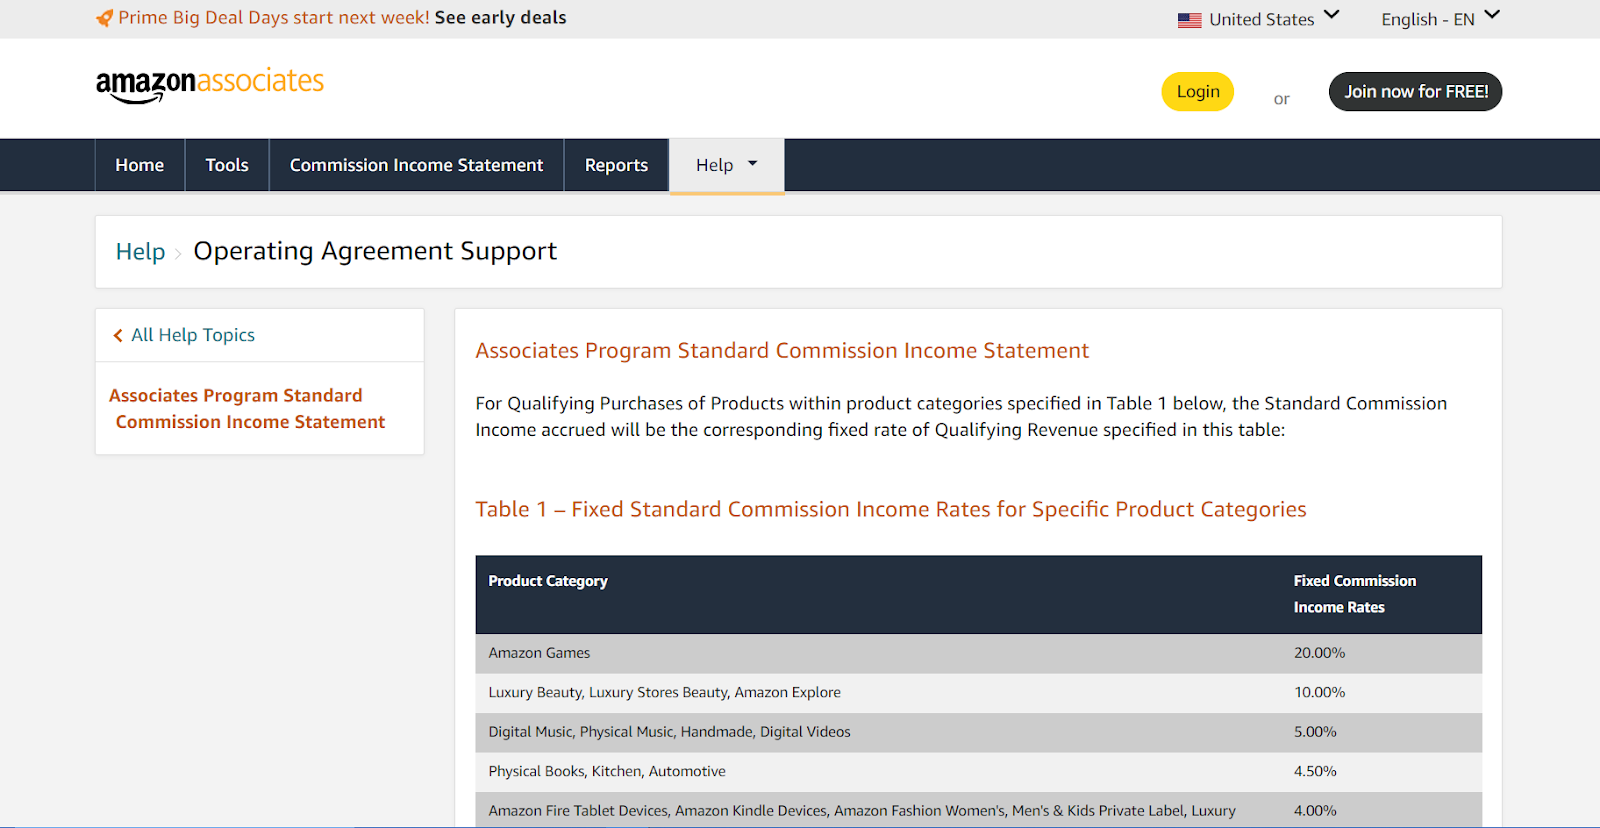Click the For Qualifying Purchases intro paragraph
The height and width of the screenshot is (828, 1600).
point(961,417)
